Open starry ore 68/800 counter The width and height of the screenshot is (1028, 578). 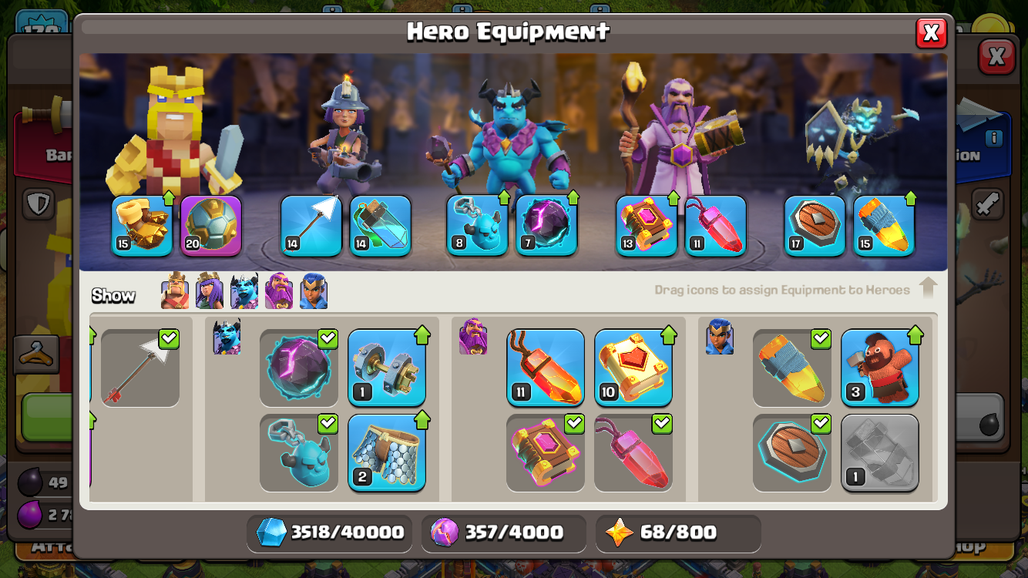click(x=678, y=533)
